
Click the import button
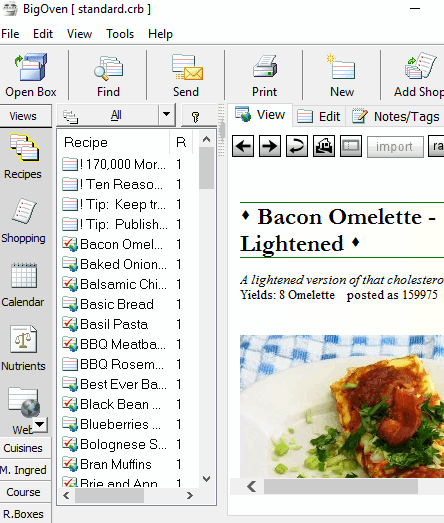(x=395, y=147)
